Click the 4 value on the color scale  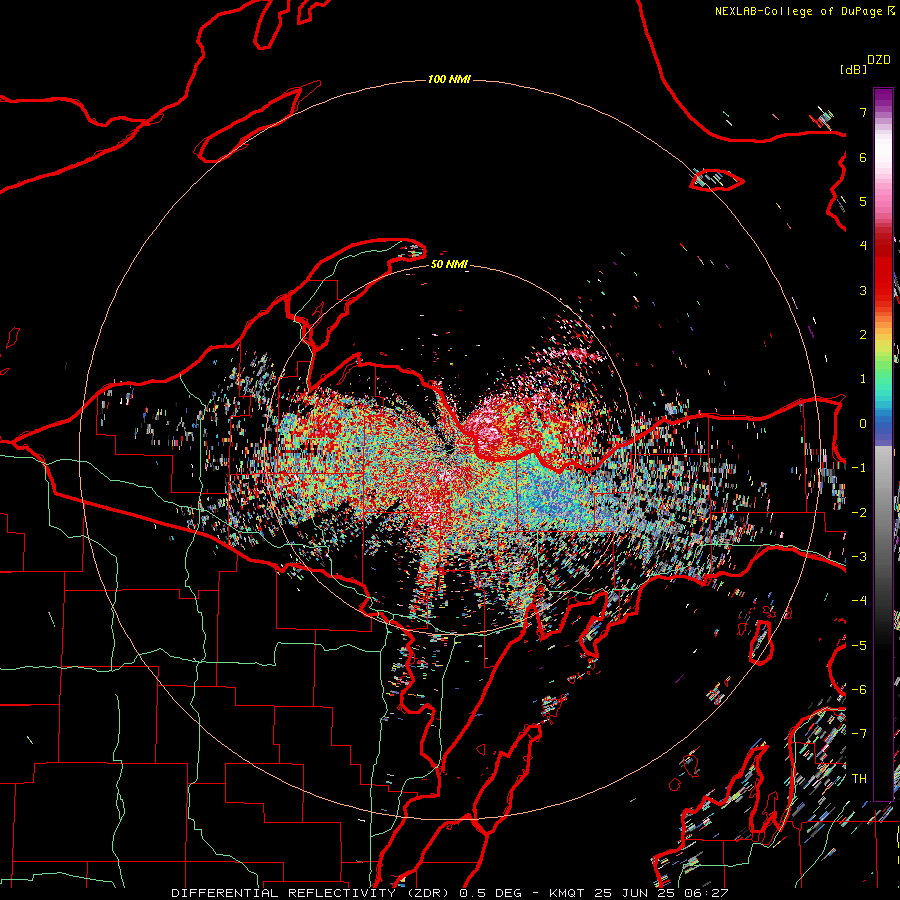tap(863, 246)
